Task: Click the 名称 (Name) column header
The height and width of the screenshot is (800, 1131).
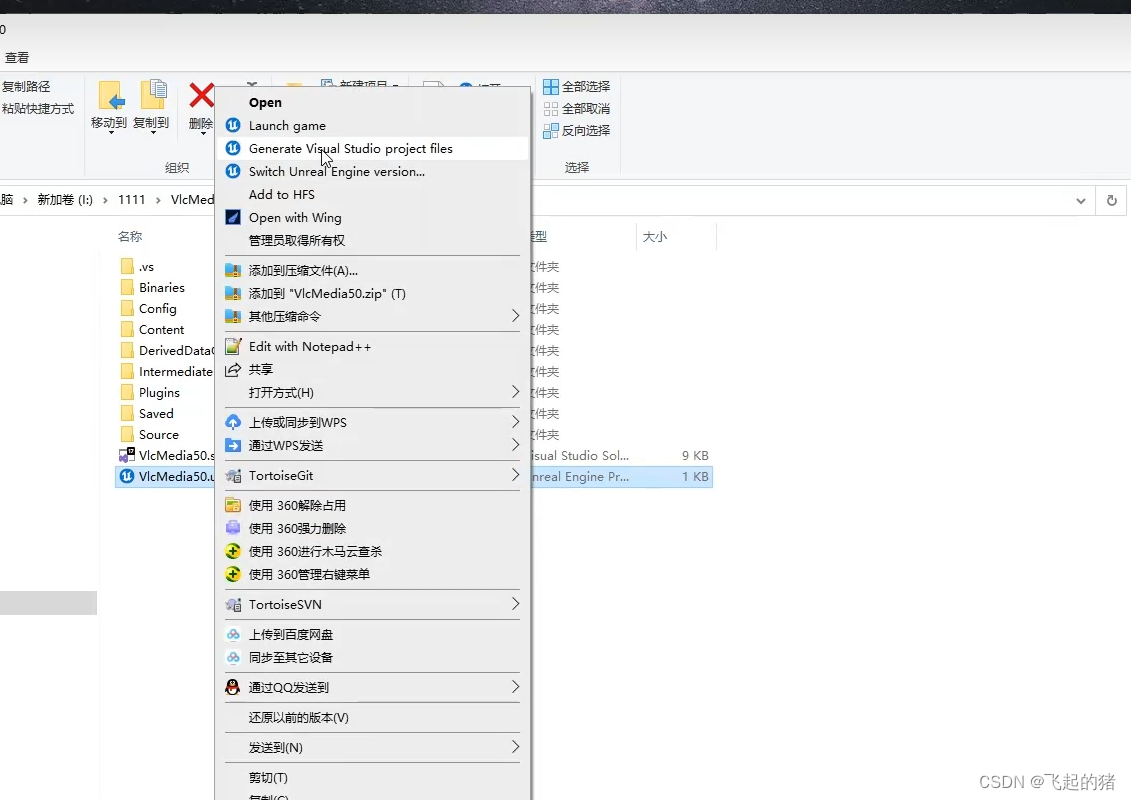Action: click(131, 237)
